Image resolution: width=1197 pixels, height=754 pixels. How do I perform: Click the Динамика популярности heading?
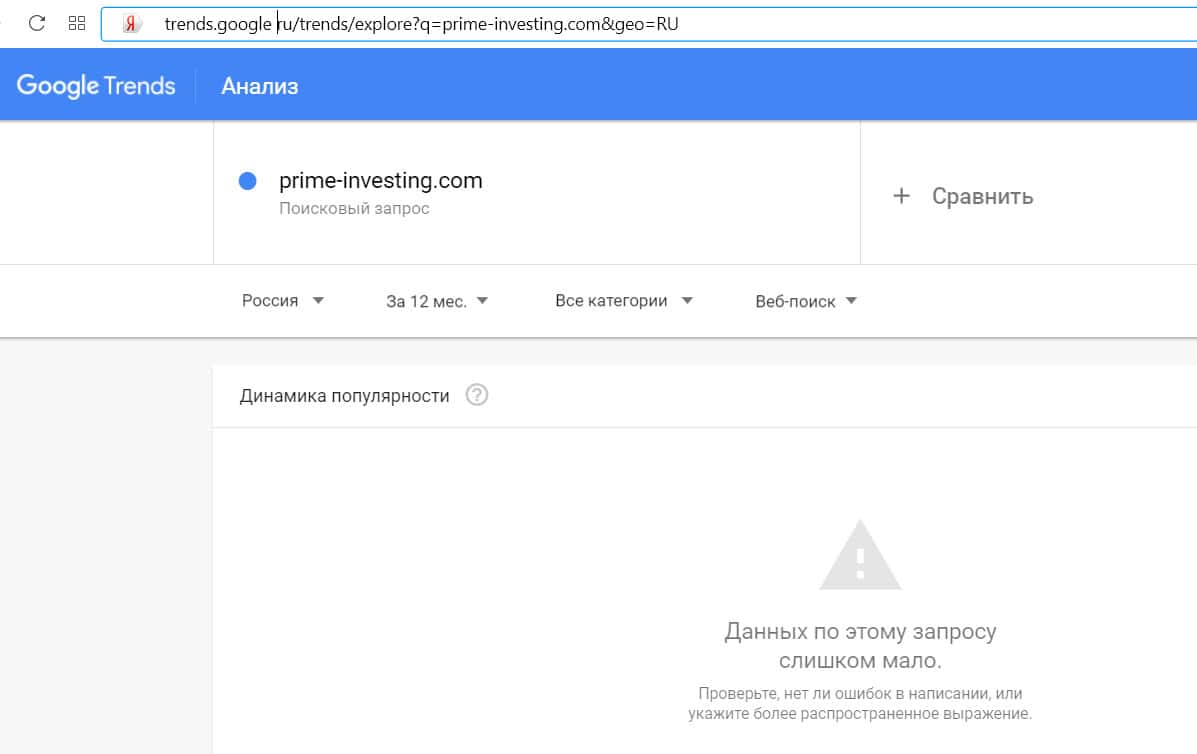(x=344, y=395)
